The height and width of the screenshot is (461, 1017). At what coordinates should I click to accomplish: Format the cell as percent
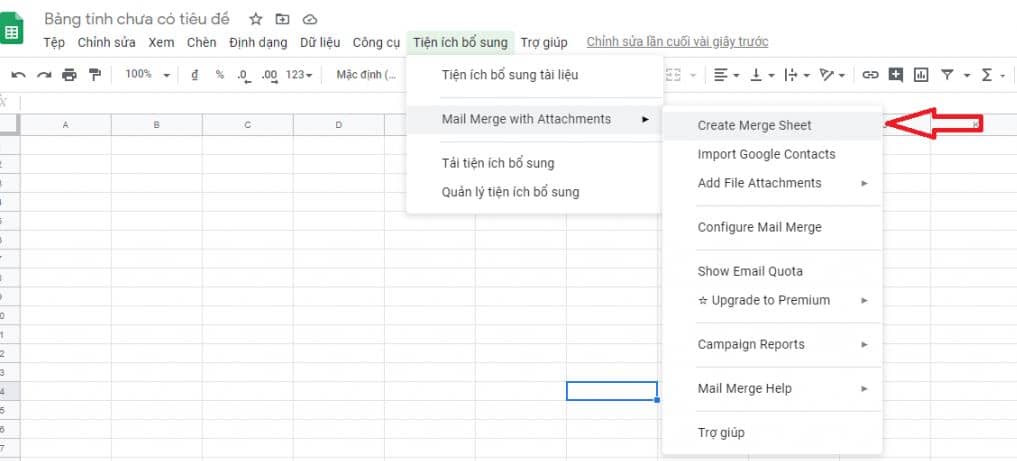click(220, 75)
